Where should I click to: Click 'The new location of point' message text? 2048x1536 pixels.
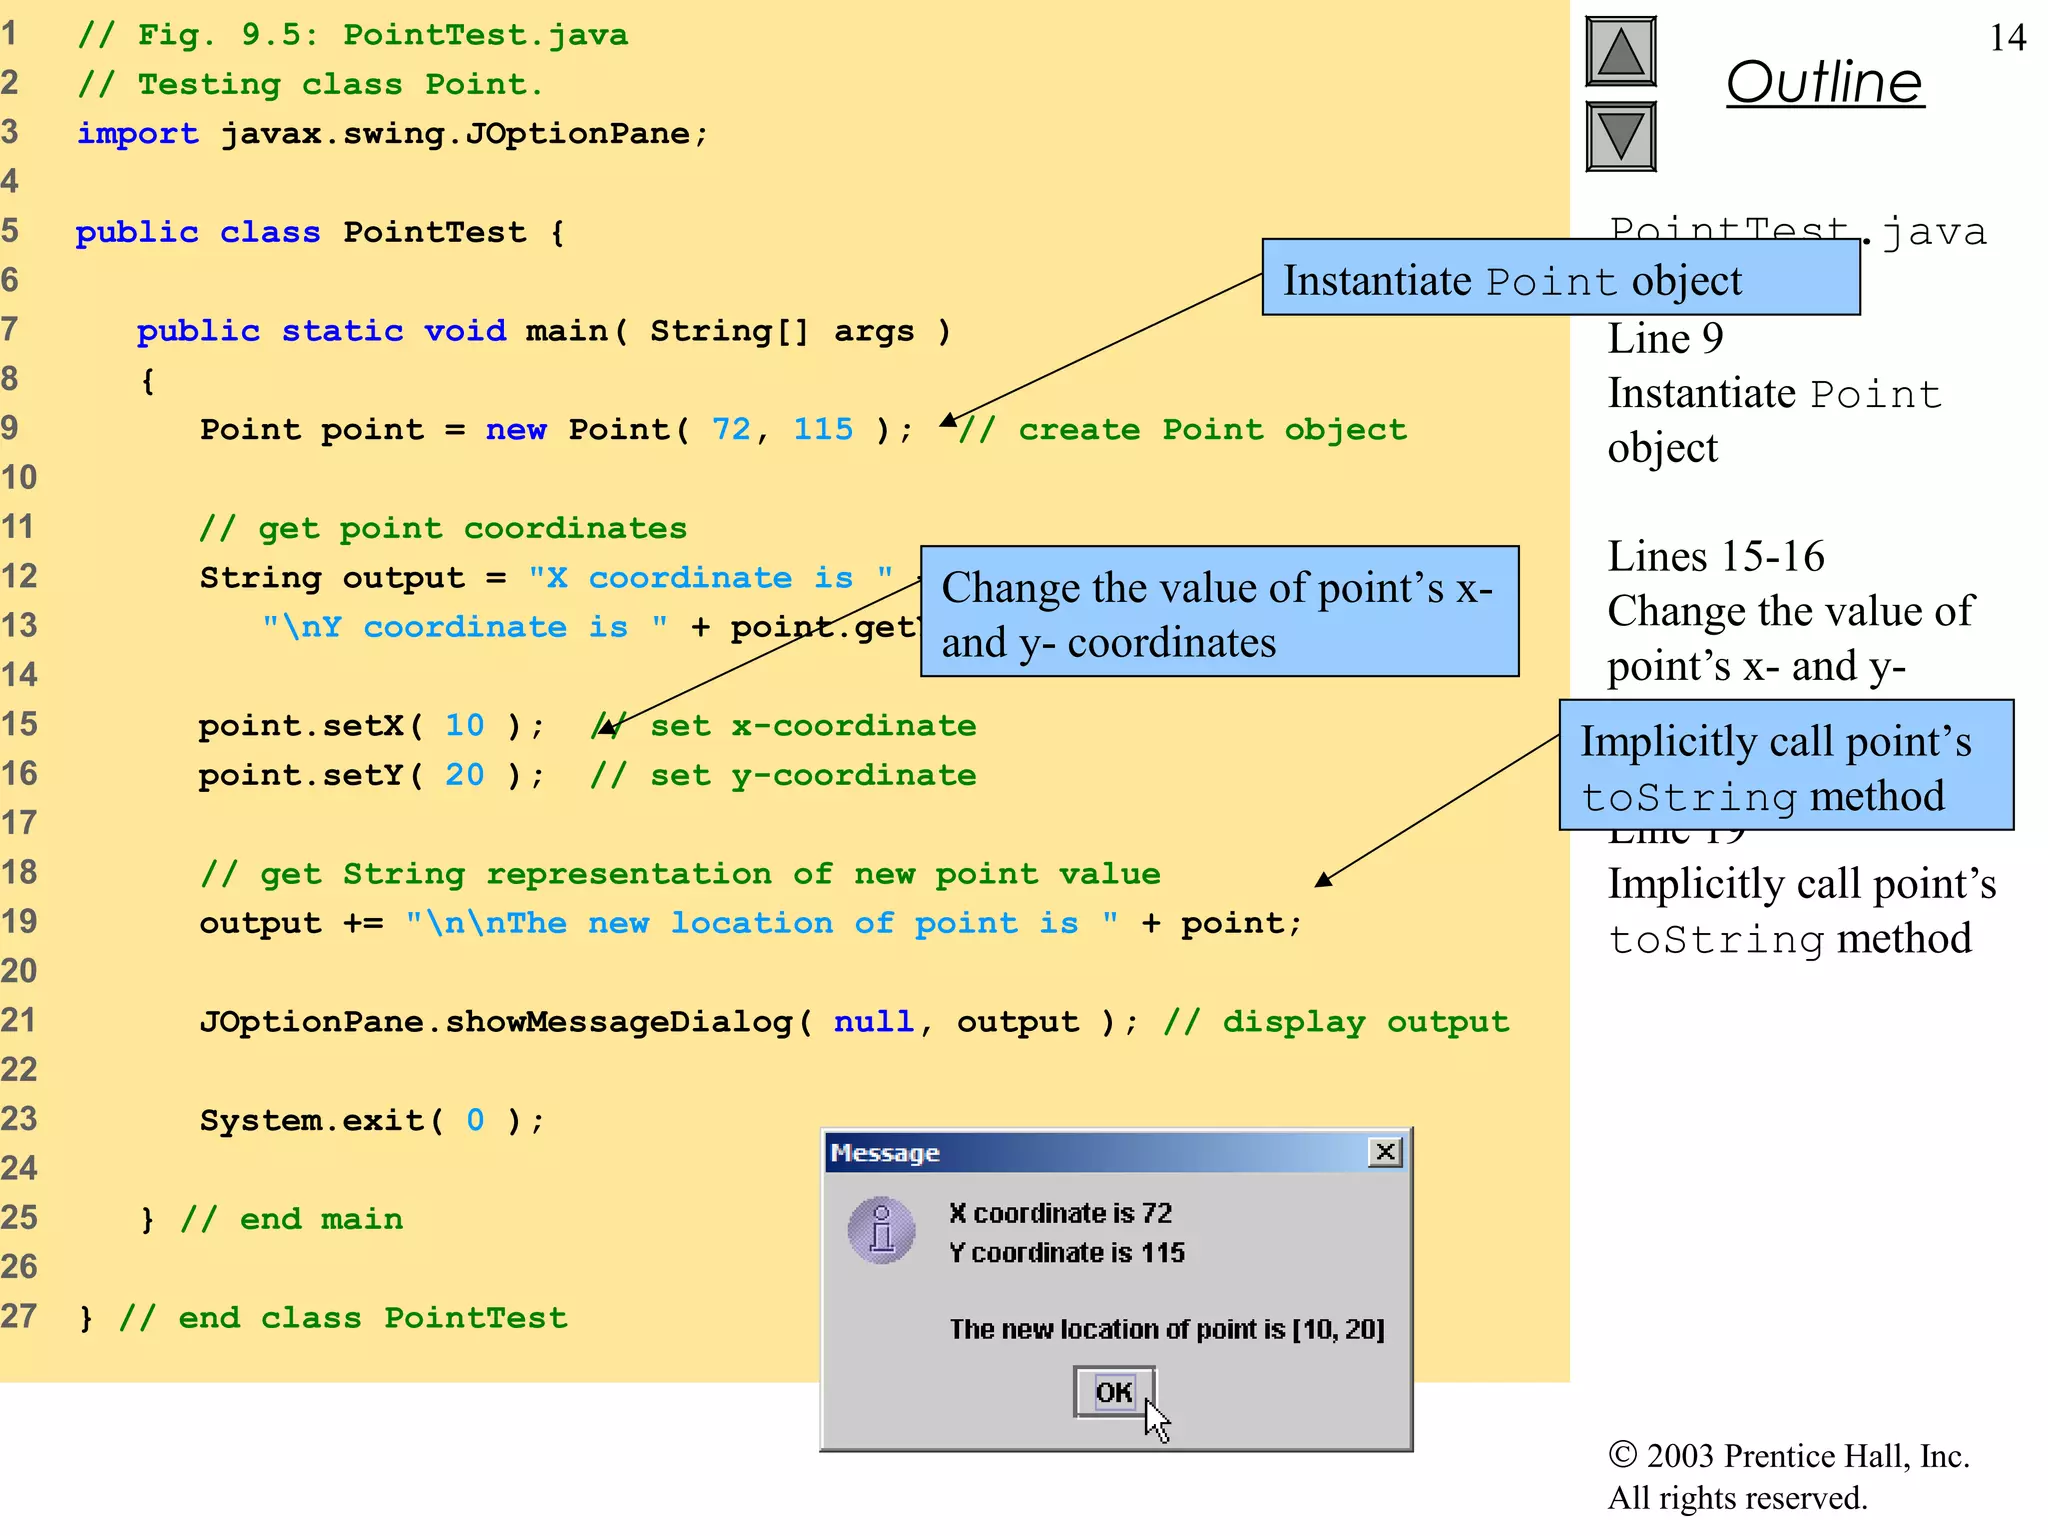[x=1166, y=1329]
